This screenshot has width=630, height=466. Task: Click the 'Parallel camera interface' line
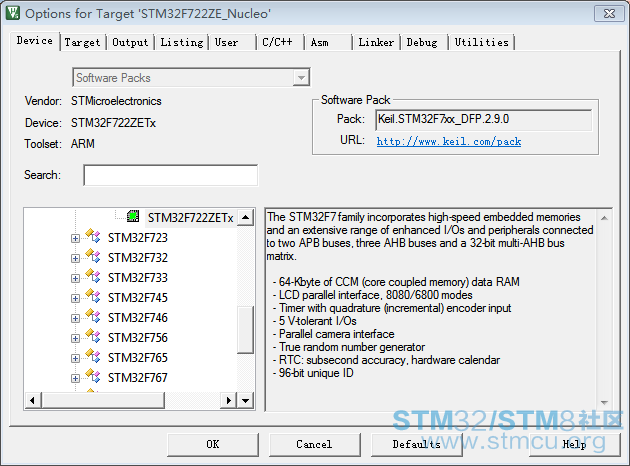pos(333,334)
